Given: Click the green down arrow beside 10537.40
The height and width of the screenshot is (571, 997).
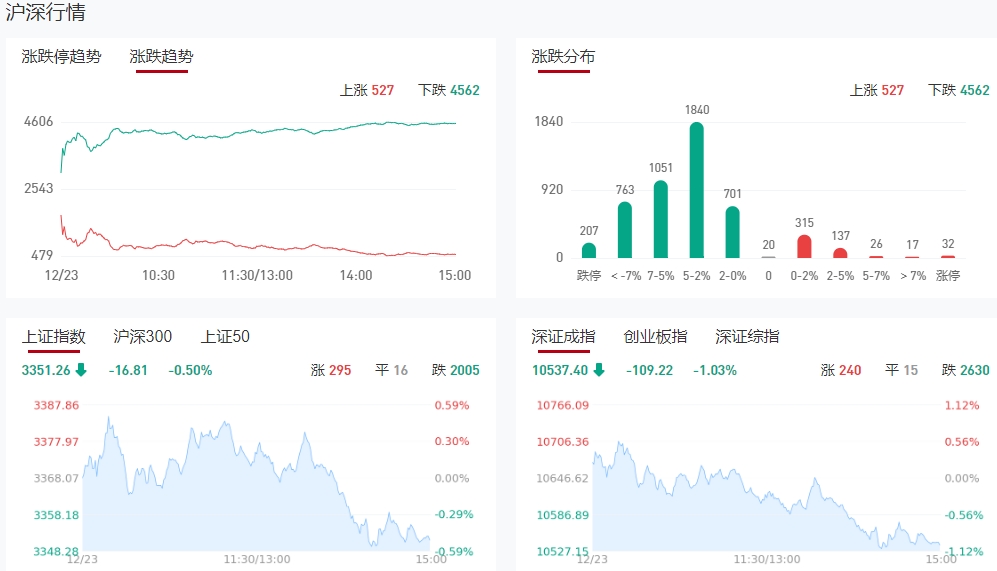Looking at the screenshot, I should click(x=599, y=369).
